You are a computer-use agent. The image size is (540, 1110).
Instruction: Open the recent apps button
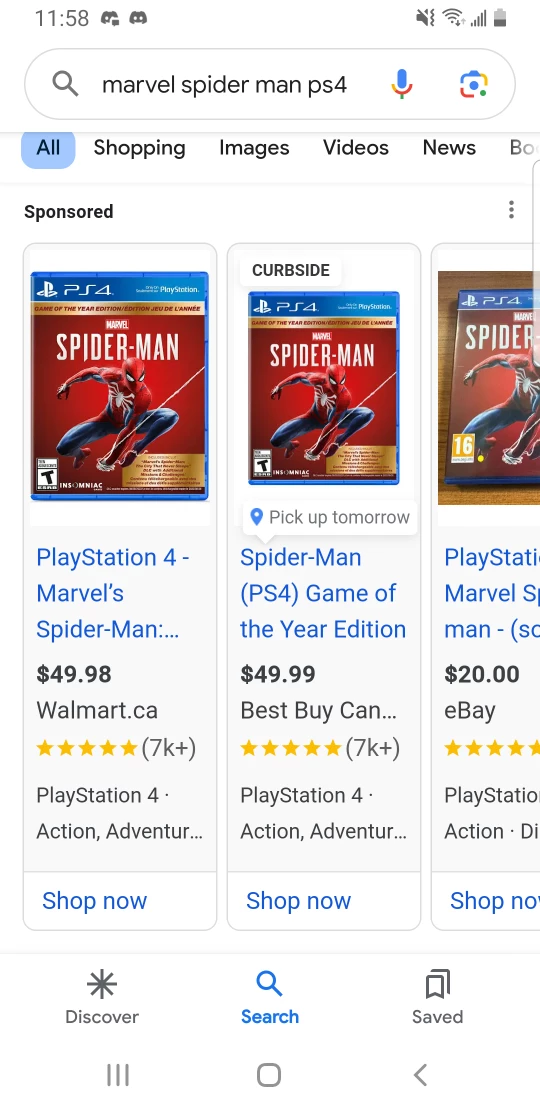(x=117, y=1075)
